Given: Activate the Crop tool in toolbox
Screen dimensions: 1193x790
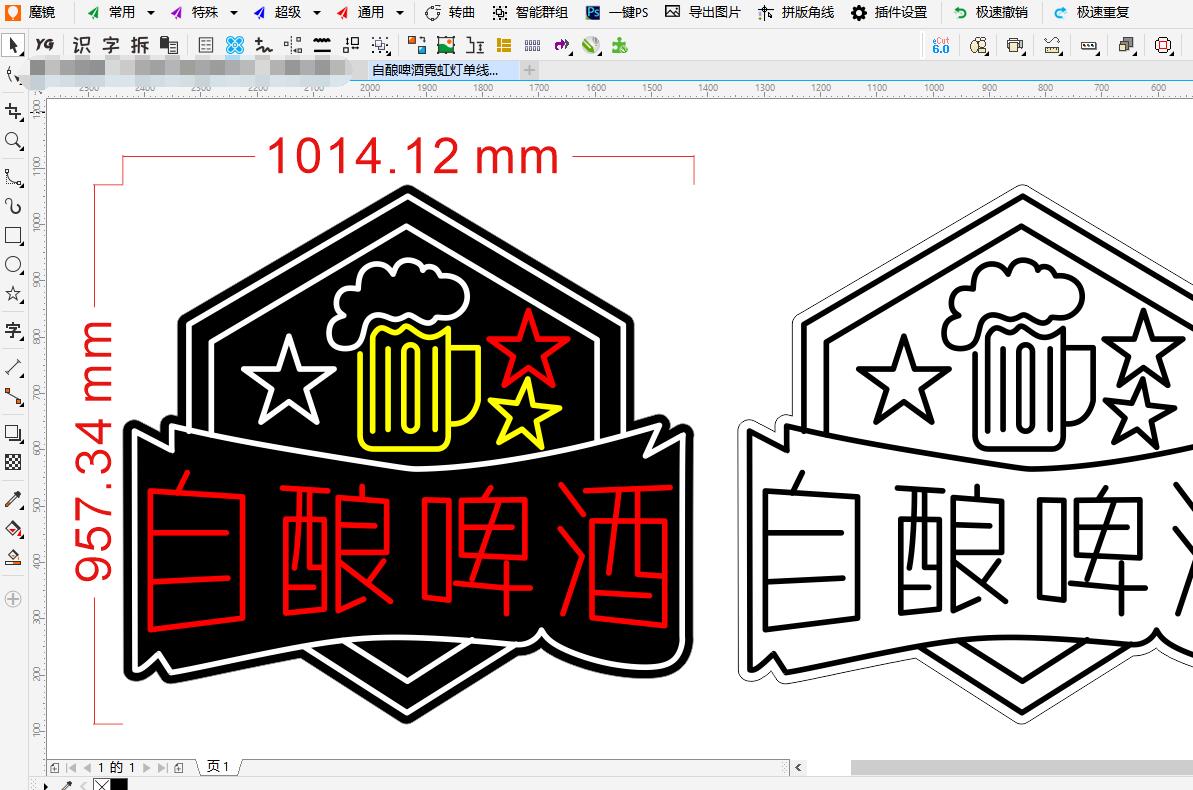Looking at the screenshot, I should click(x=13, y=112).
